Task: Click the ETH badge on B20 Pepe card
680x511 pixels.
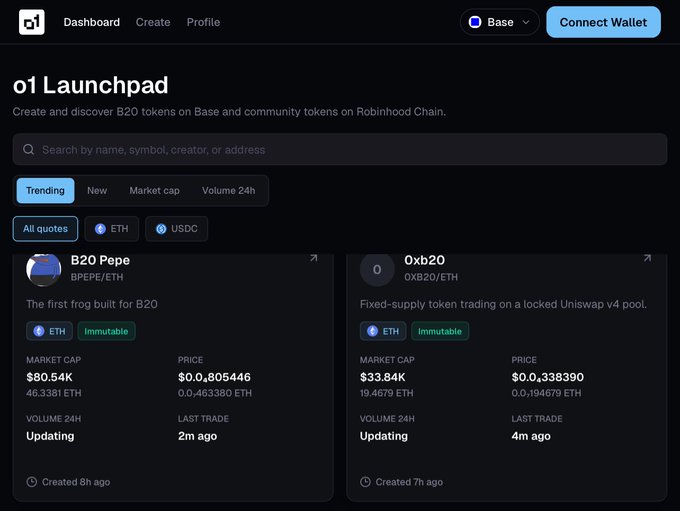Action: click(49, 331)
